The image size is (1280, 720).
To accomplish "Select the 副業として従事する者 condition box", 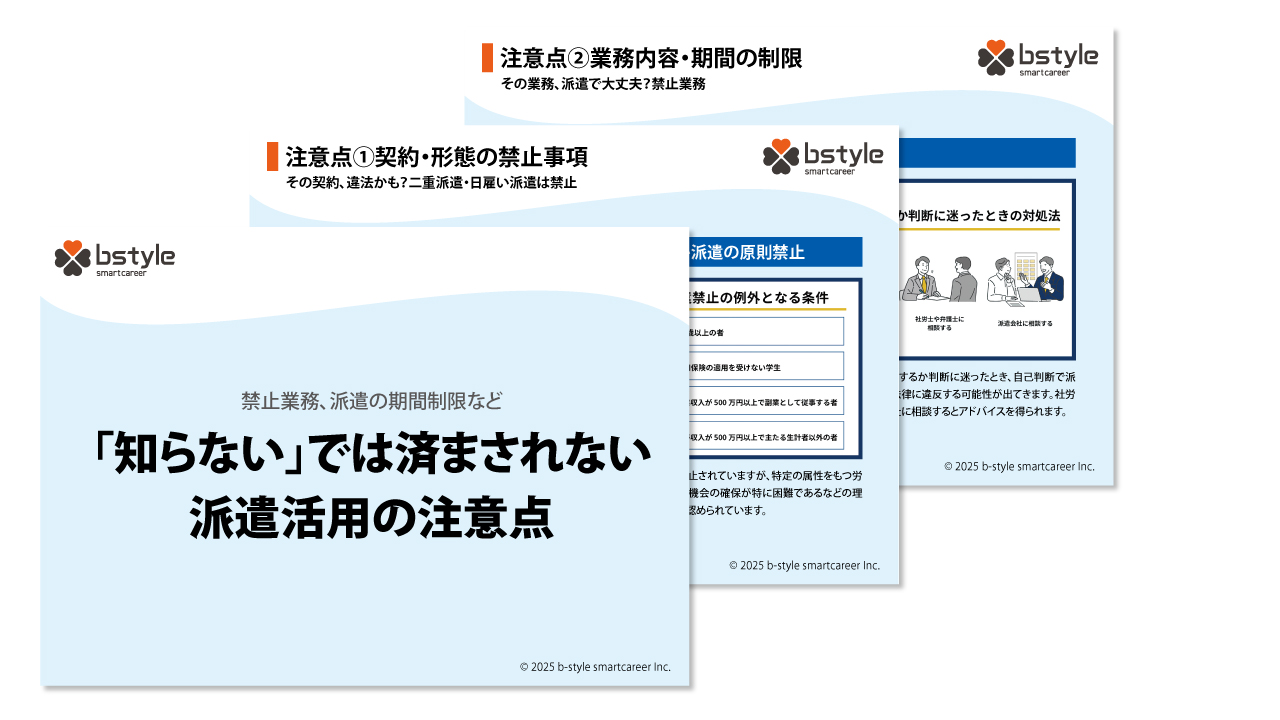I will pyautogui.click(x=765, y=401).
